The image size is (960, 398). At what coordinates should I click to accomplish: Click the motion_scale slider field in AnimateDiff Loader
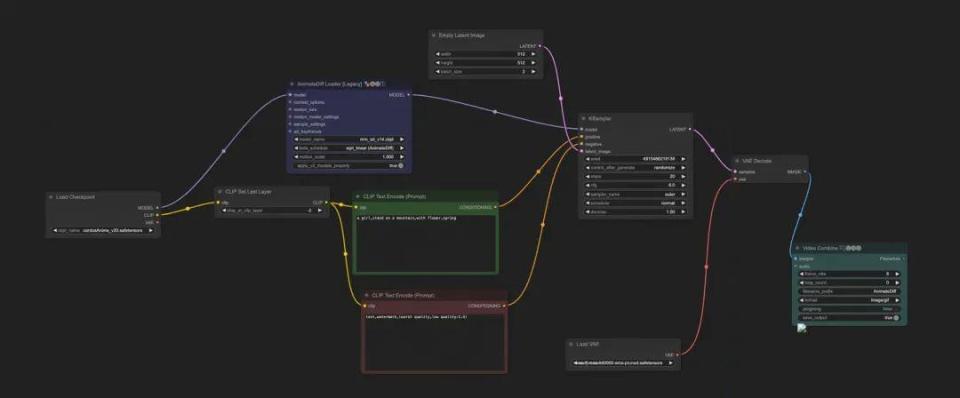(x=349, y=157)
